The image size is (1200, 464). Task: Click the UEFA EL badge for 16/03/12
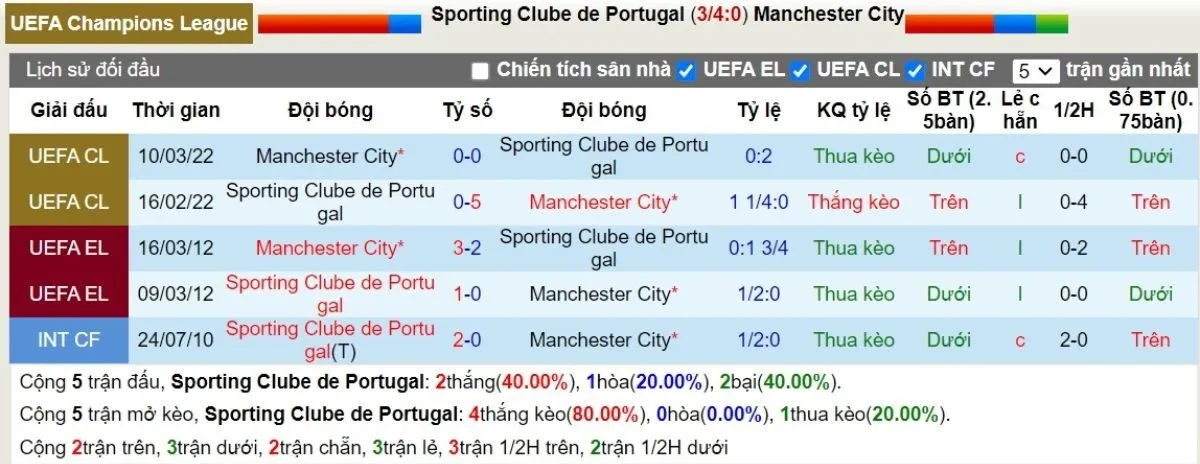[69, 248]
